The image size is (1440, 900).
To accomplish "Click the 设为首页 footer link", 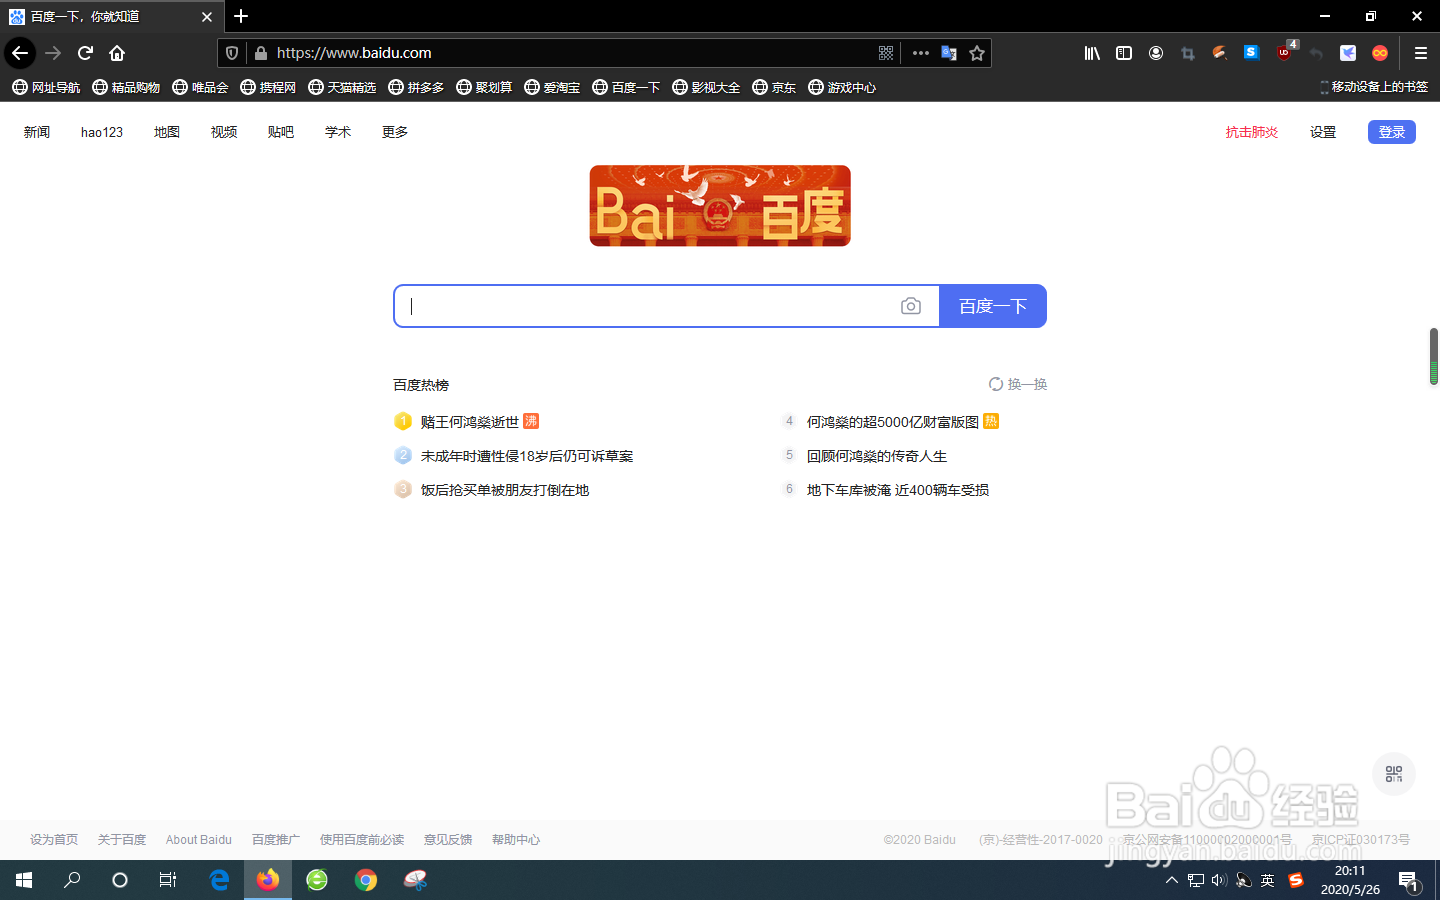I will 54,840.
